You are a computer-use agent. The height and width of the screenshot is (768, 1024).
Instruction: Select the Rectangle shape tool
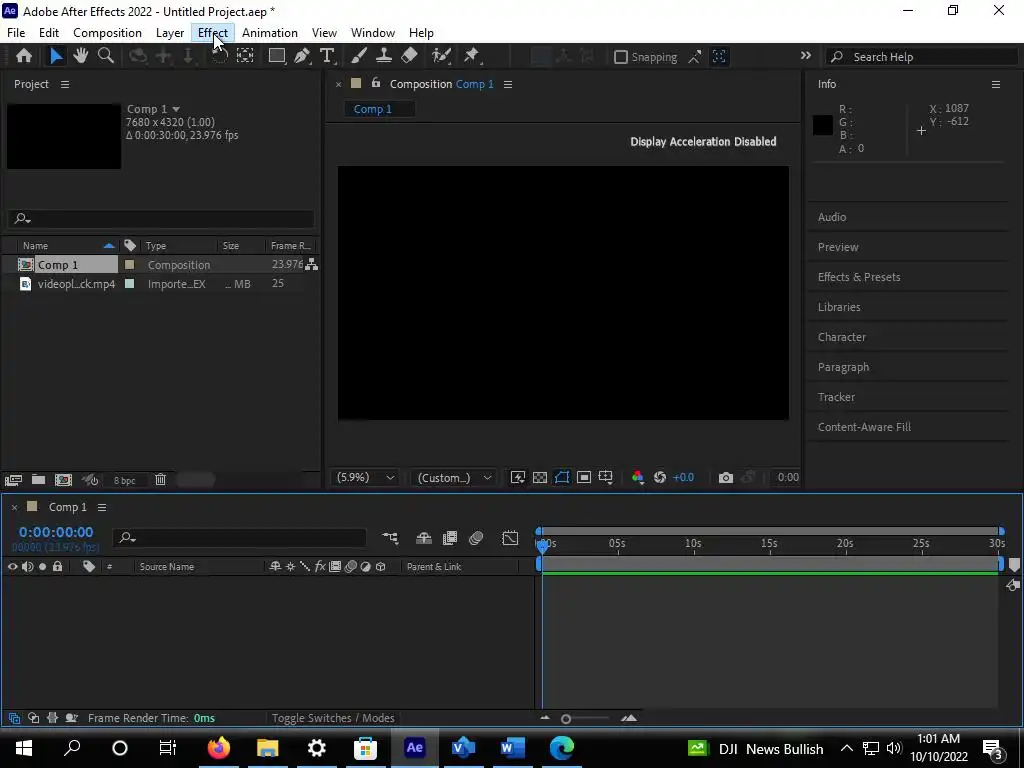click(x=278, y=56)
